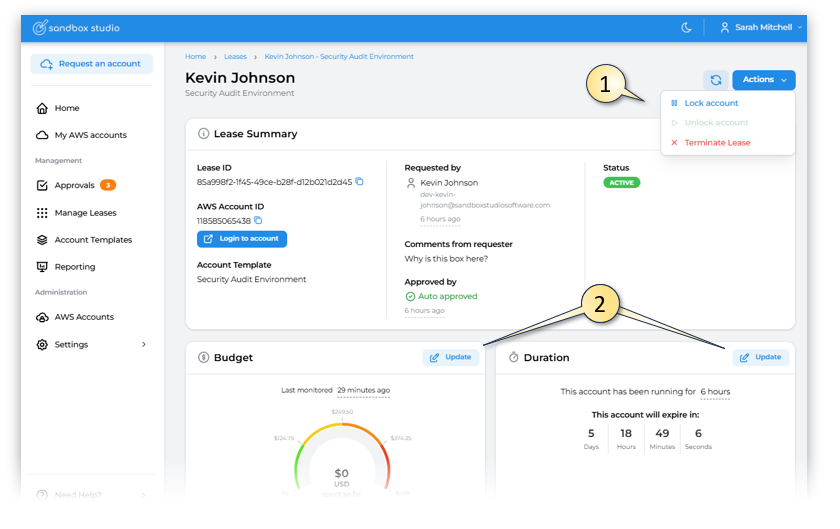Screen dimensions: 840x529
Task: Select Unlock account menu entry
Action: click(x=716, y=123)
